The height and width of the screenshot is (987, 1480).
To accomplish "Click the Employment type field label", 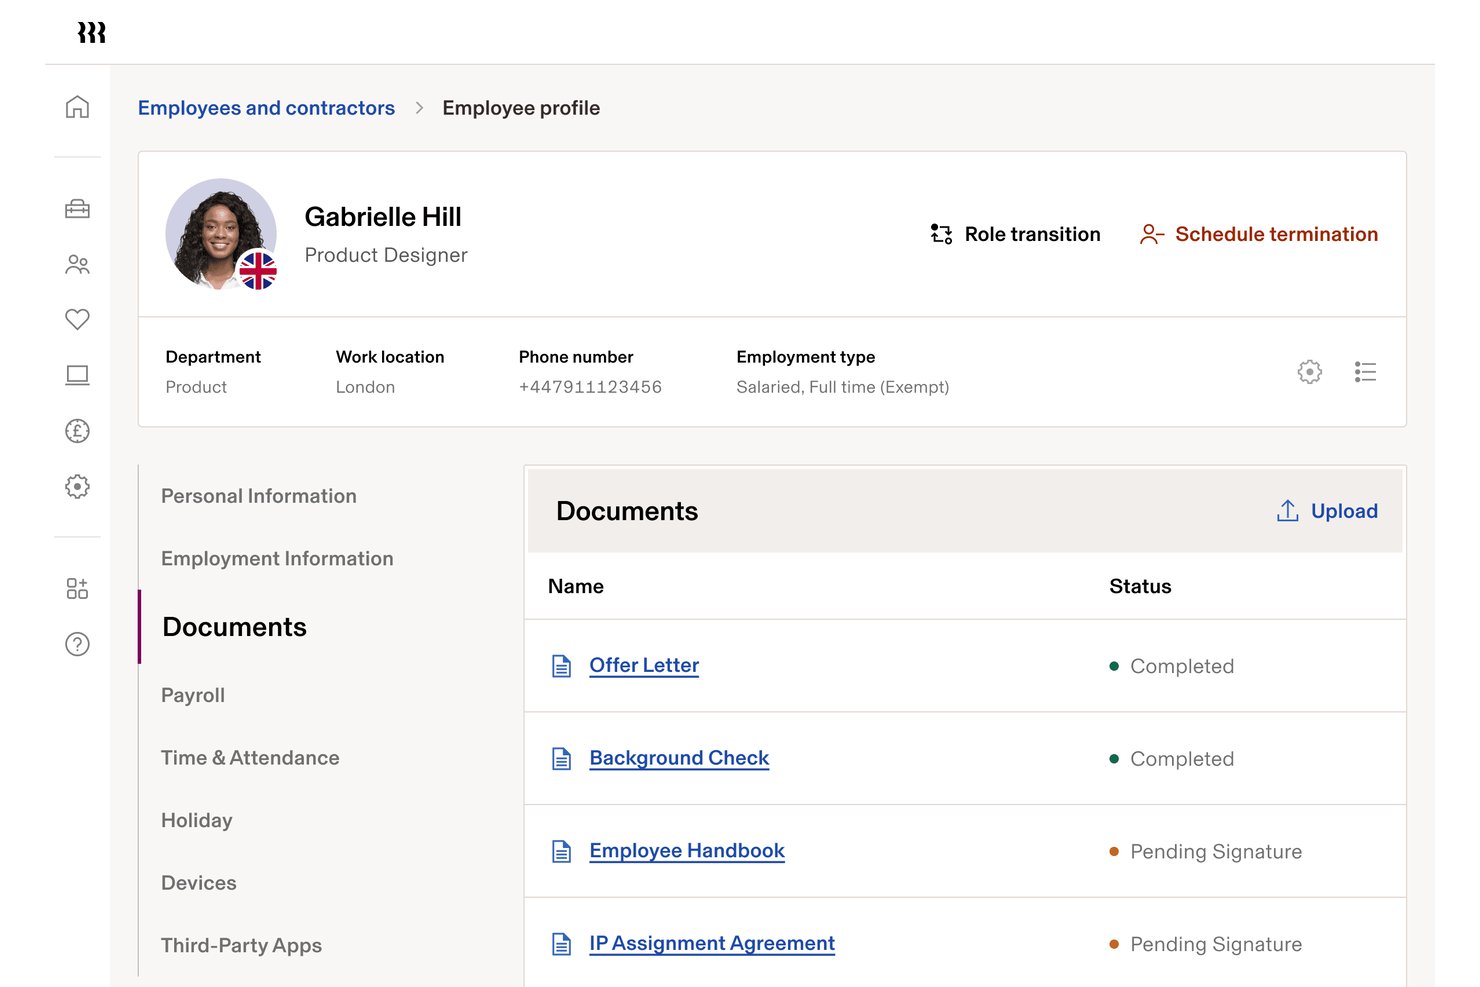I will [x=806, y=357].
